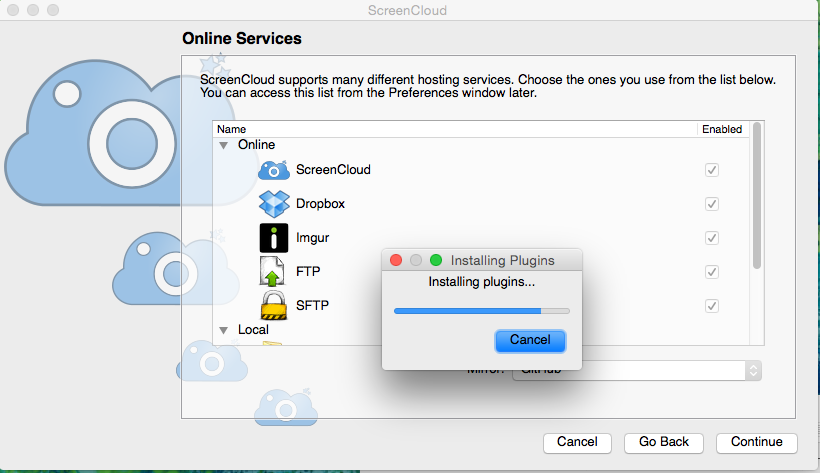Toggle Imgur enabled checkbox

pyautogui.click(x=711, y=238)
